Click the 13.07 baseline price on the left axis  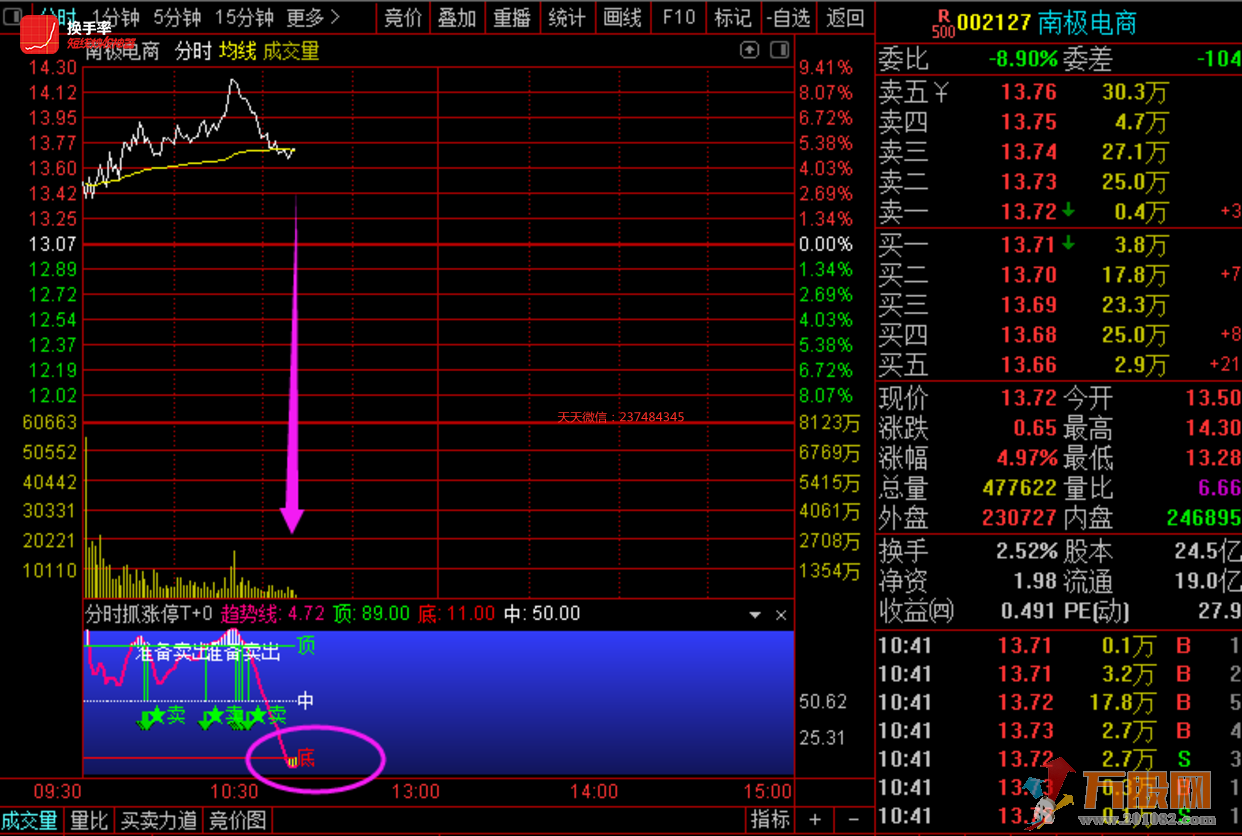point(53,244)
